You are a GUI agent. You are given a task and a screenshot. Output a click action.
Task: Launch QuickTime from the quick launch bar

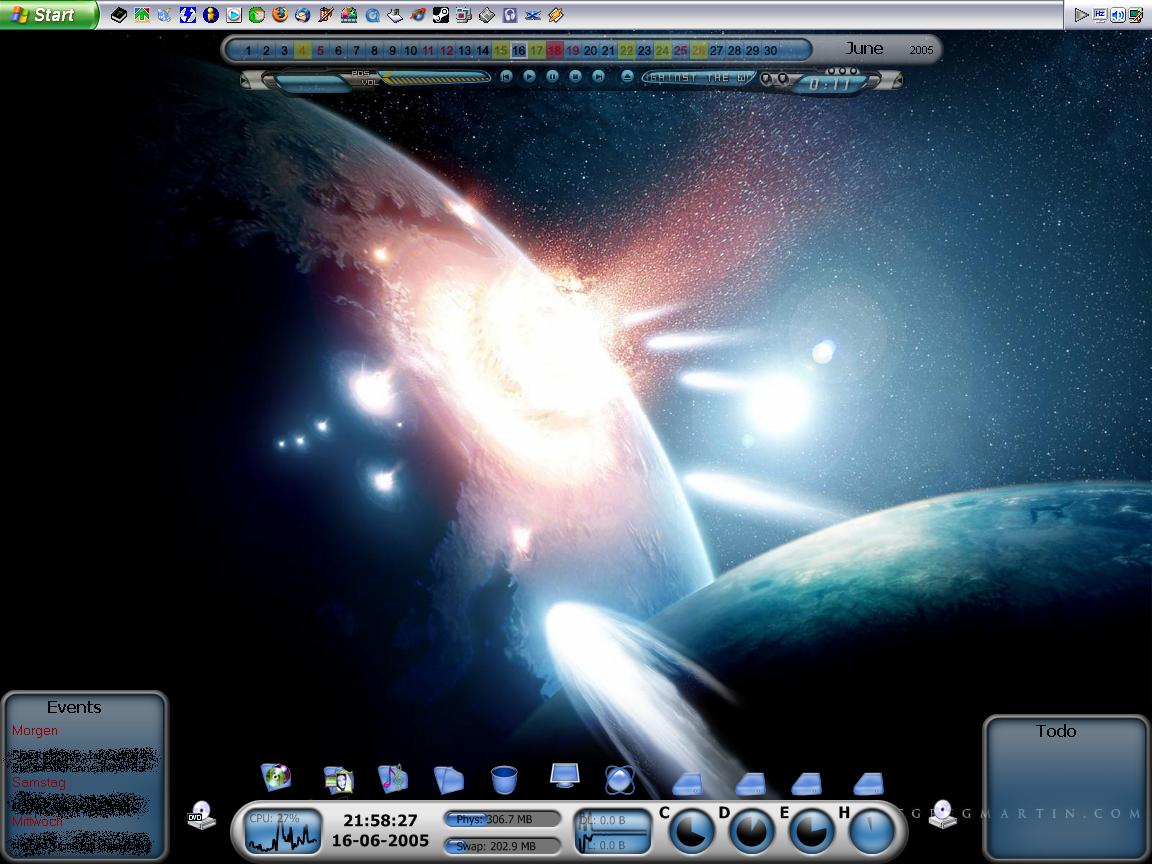pos(372,15)
